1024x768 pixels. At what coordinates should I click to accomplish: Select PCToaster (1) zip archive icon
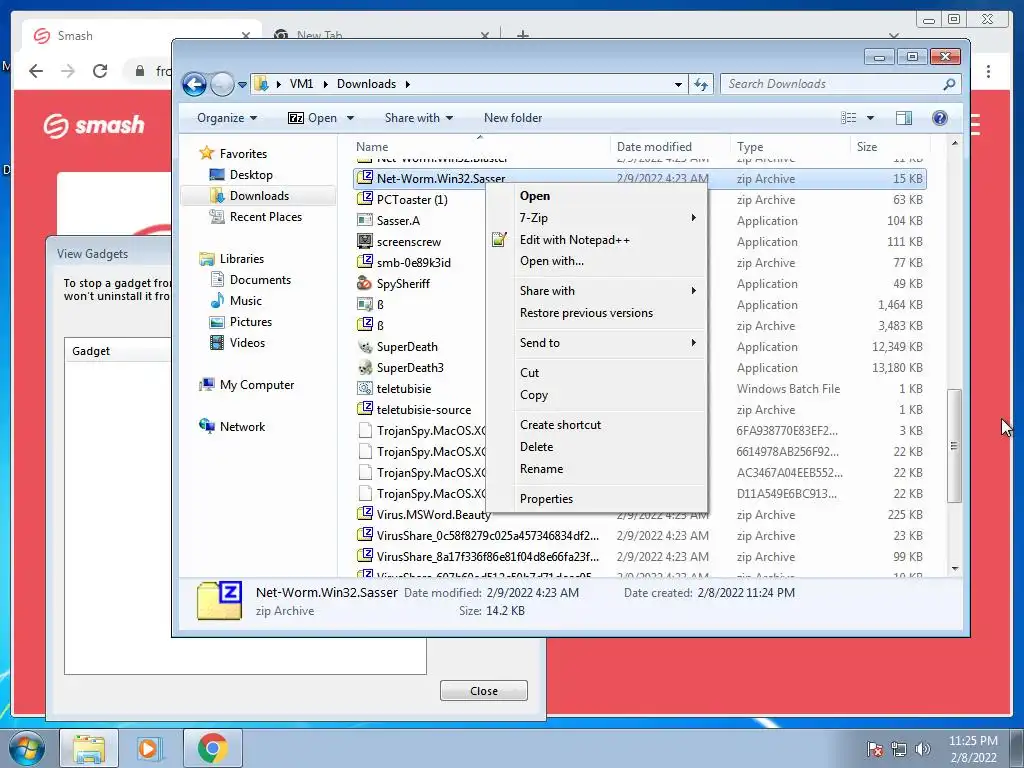(365, 200)
